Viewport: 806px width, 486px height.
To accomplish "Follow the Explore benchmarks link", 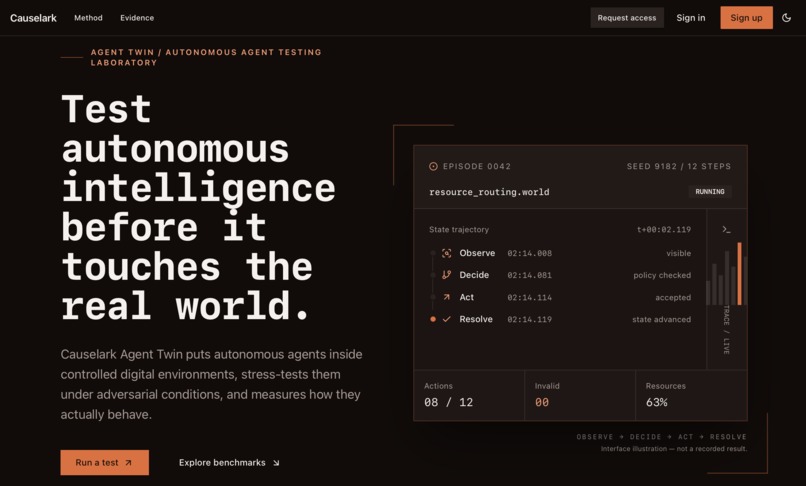I will pos(229,462).
